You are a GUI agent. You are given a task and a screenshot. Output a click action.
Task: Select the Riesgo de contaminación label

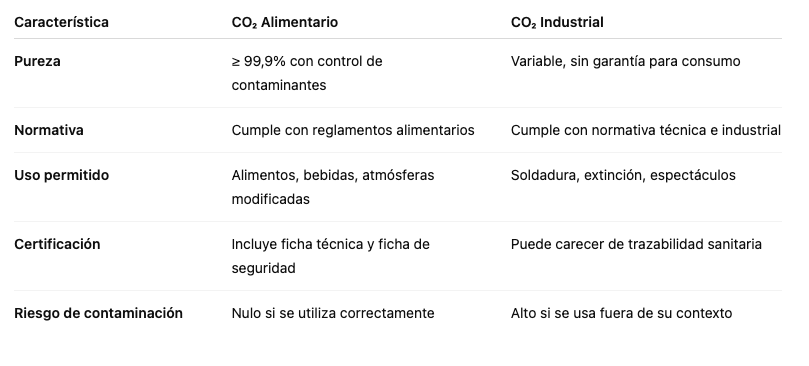98,313
